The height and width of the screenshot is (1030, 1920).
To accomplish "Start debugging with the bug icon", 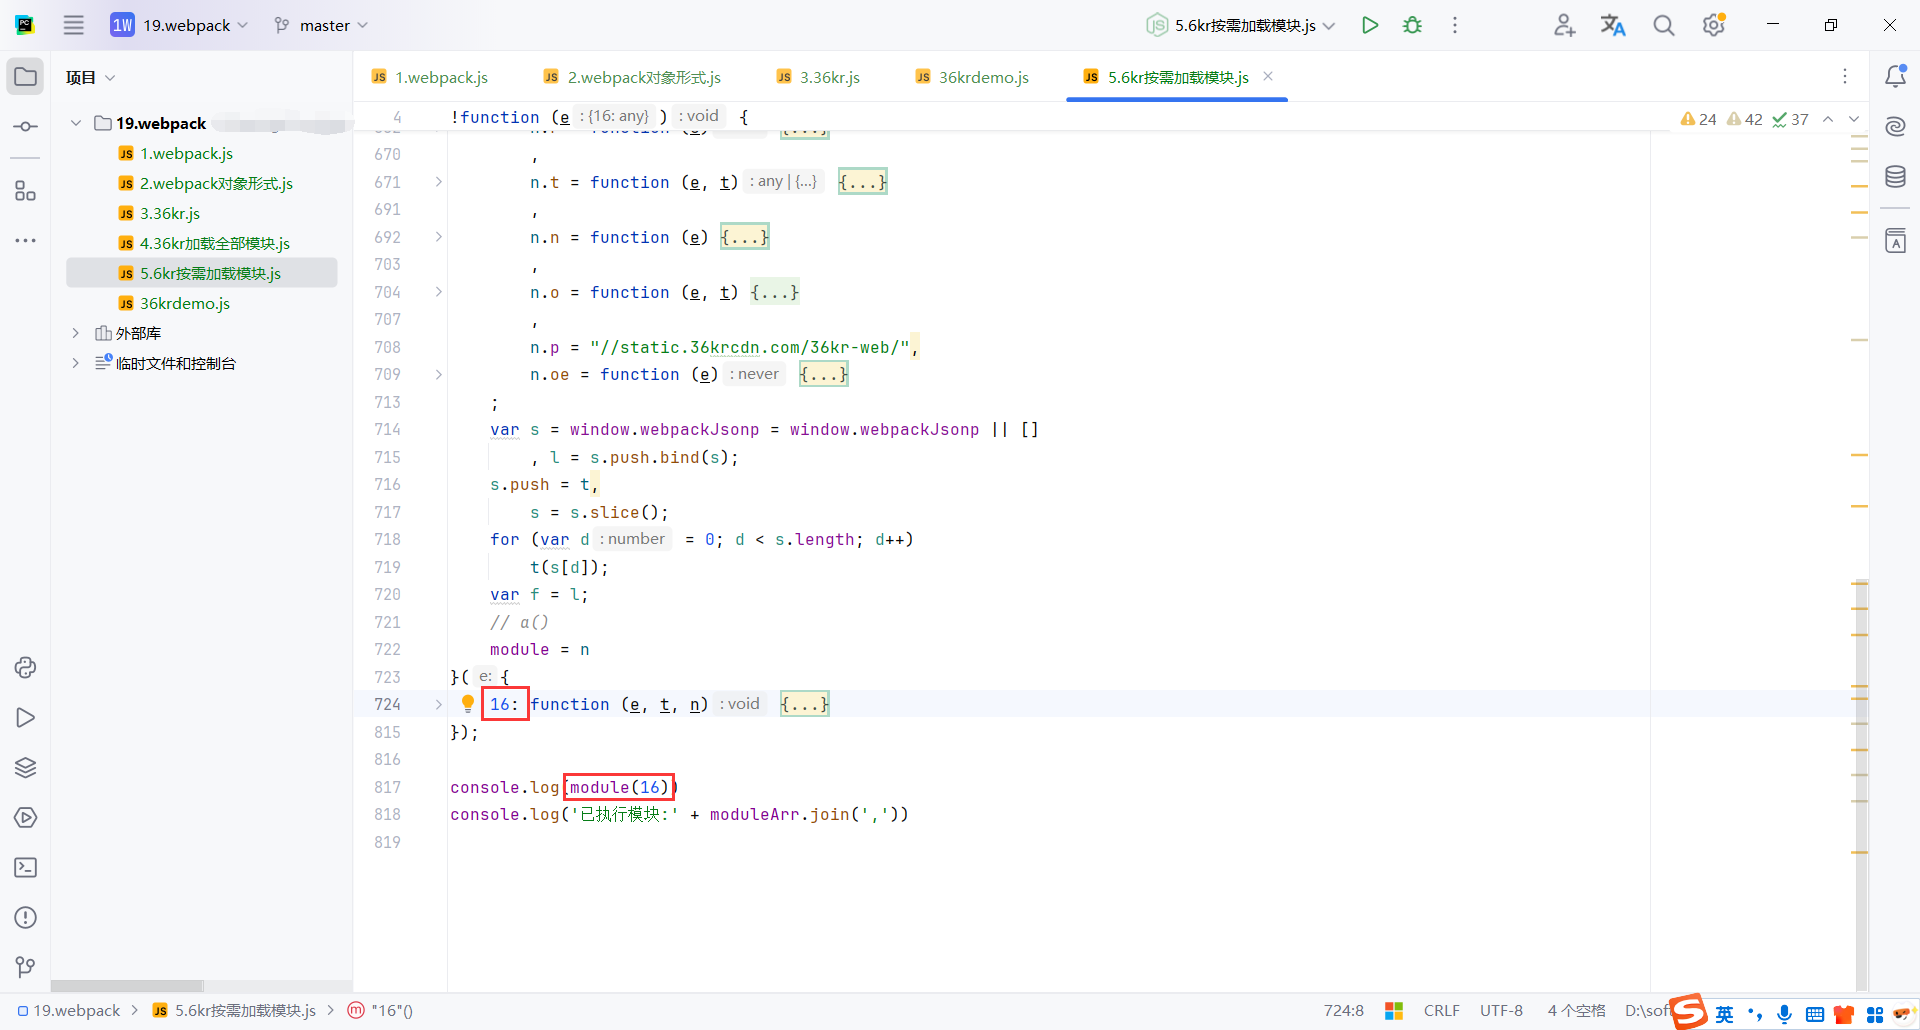I will point(1412,25).
